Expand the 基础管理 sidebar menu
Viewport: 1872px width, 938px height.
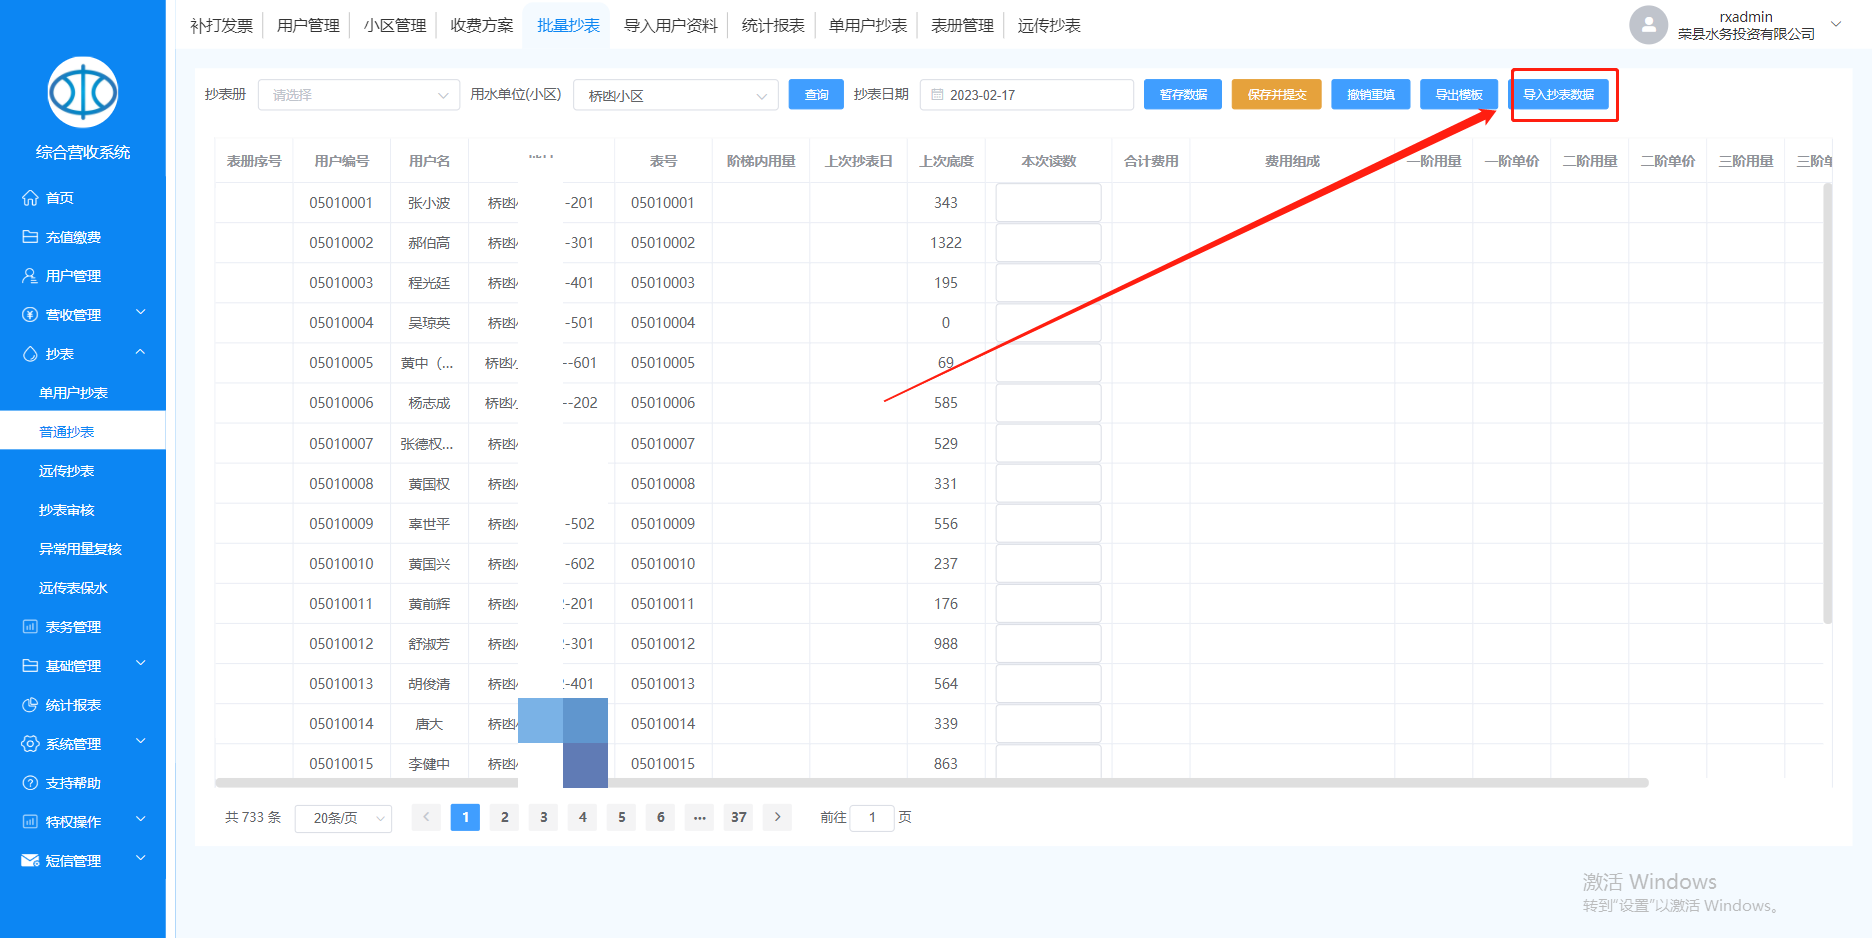point(141,664)
